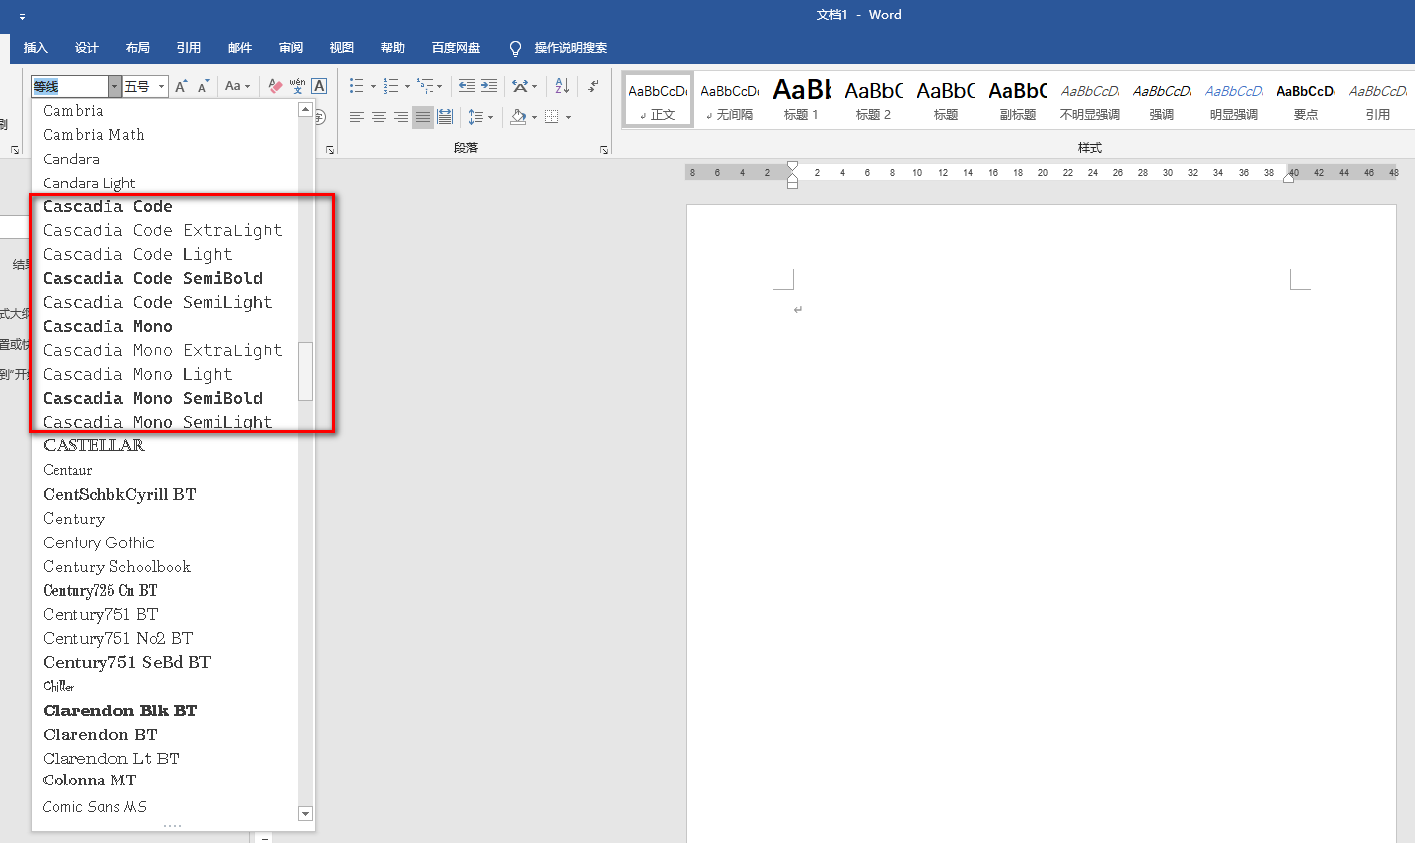
Task: Open the 邮件 tab
Action: click(240, 48)
